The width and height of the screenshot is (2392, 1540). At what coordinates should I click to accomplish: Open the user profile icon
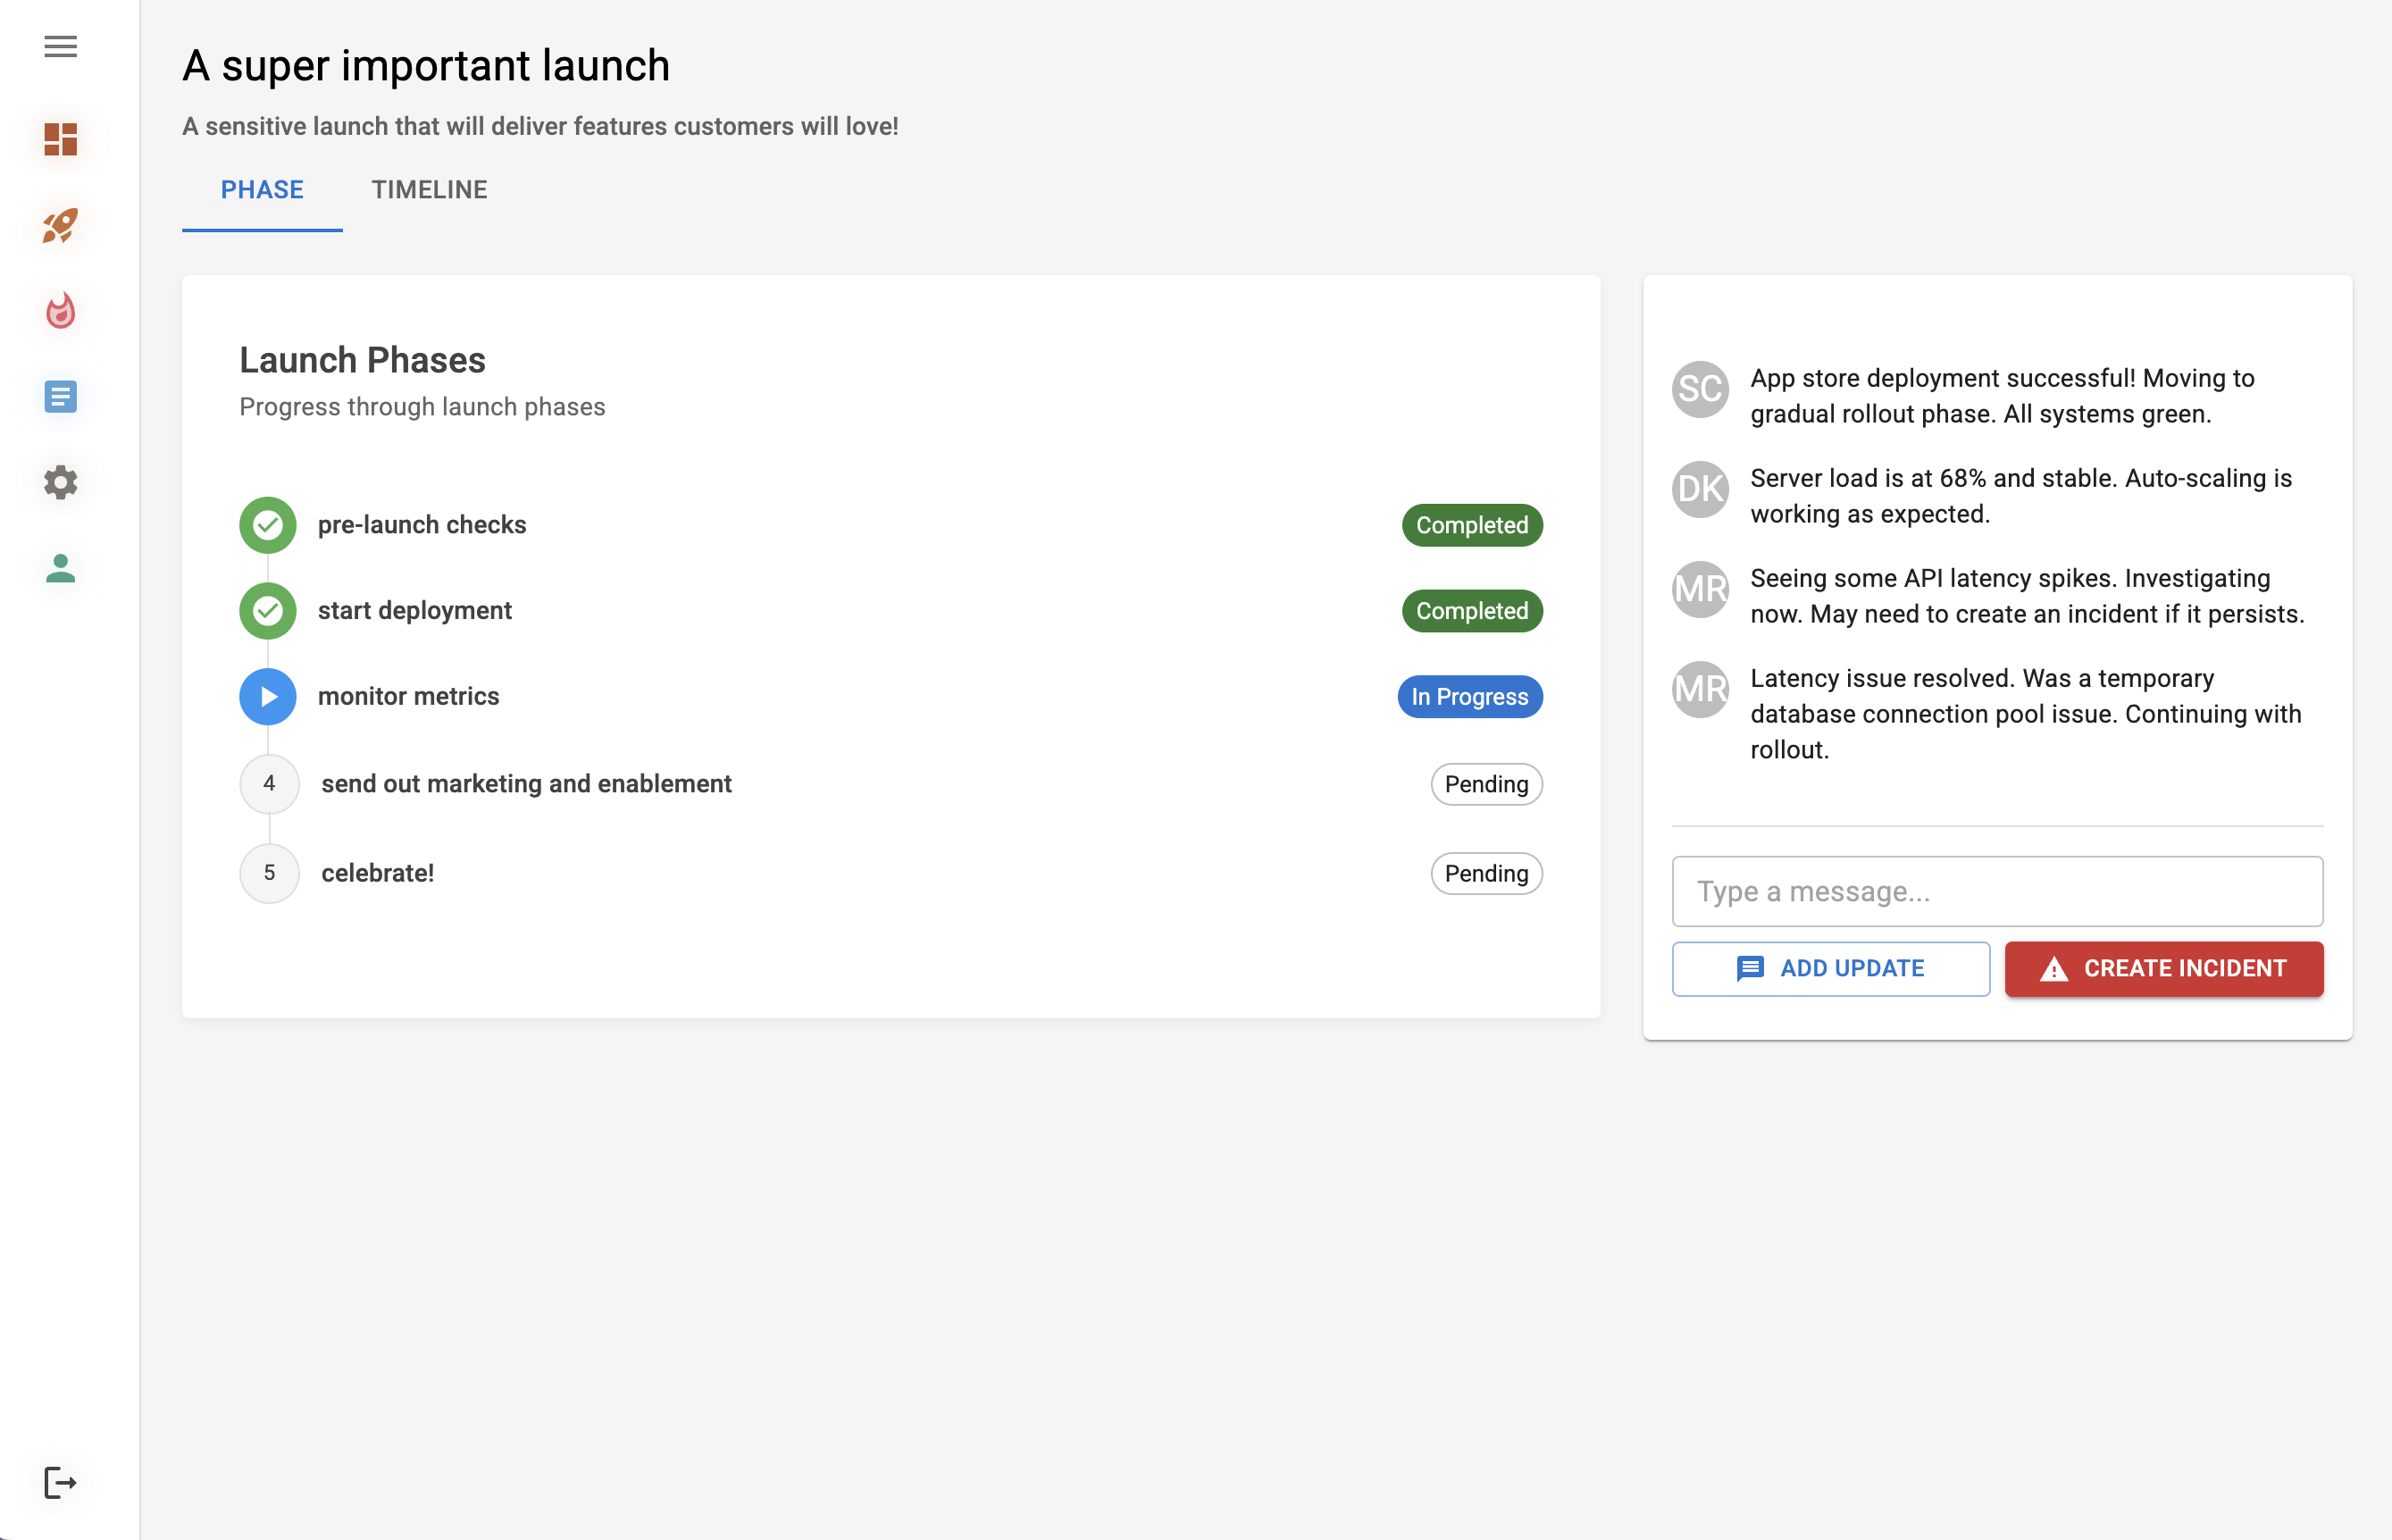[61, 568]
